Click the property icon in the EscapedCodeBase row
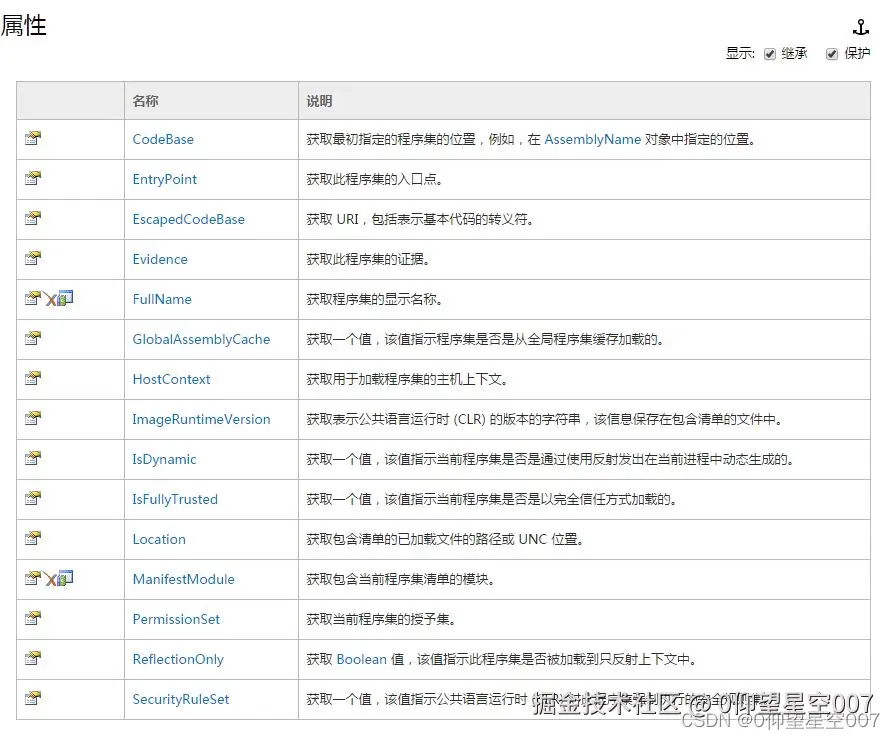The width and height of the screenshot is (895, 739). pyautogui.click(x=33, y=218)
